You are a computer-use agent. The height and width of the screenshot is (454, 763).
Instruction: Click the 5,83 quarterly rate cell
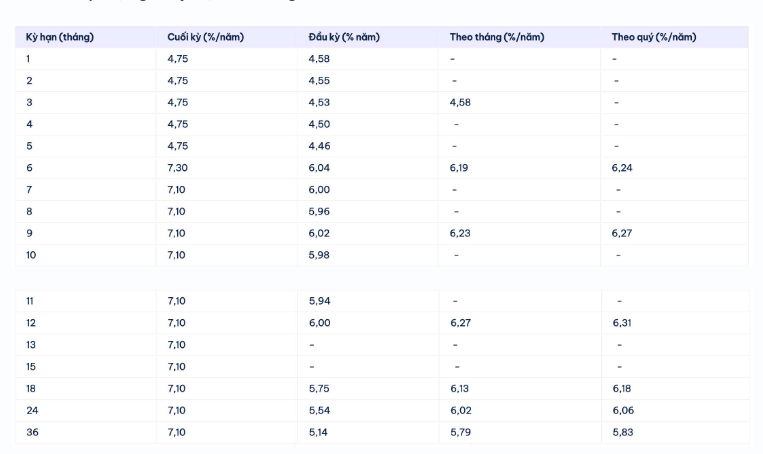pyautogui.click(x=622, y=432)
